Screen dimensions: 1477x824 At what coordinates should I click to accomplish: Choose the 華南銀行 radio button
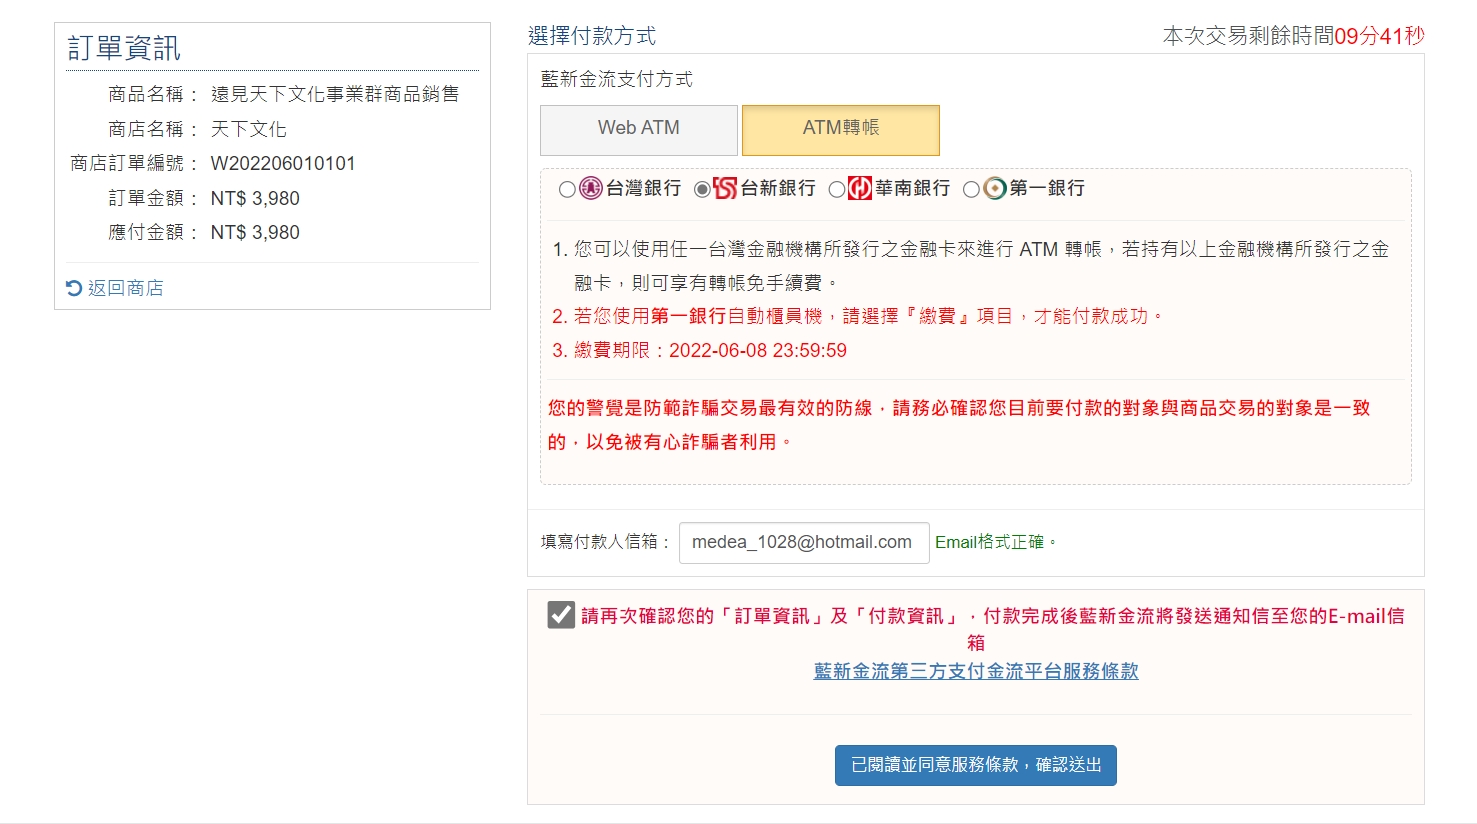click(x=837, y=189)
